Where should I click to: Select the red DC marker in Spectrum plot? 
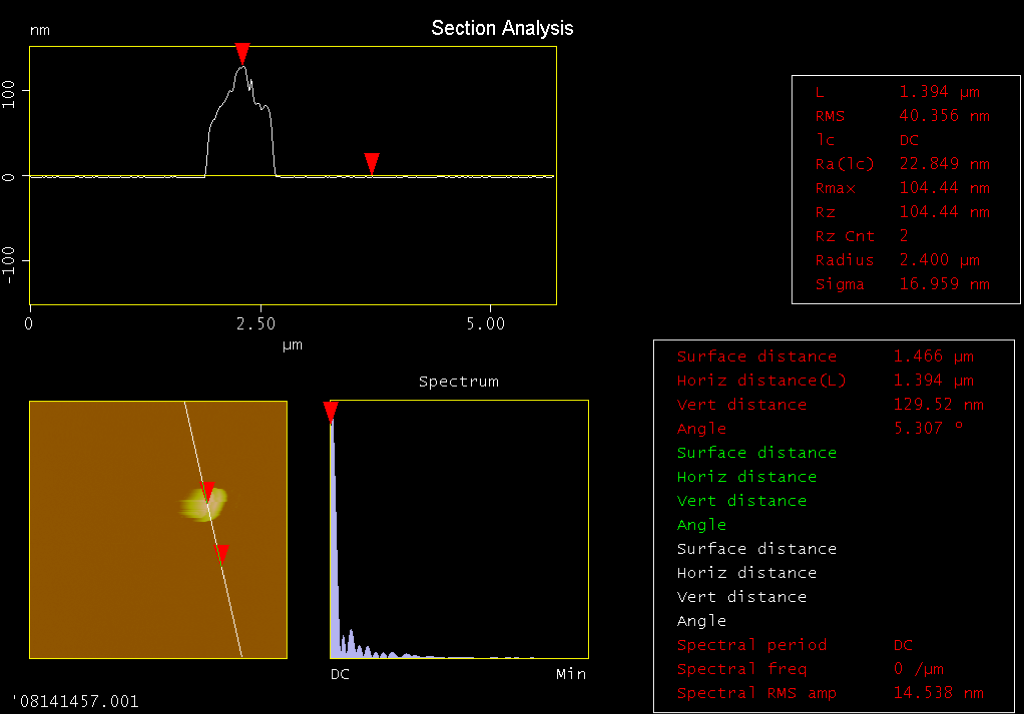coord(330,412)
